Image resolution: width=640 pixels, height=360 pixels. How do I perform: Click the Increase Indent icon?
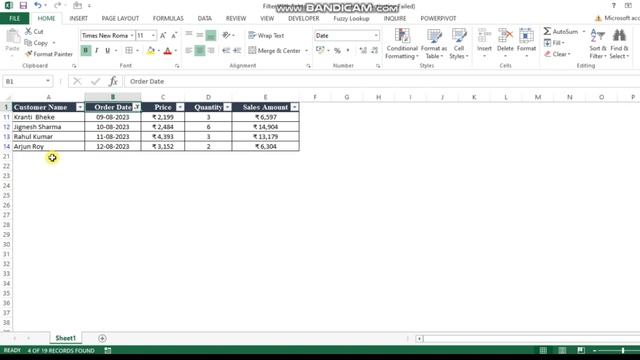237,50
